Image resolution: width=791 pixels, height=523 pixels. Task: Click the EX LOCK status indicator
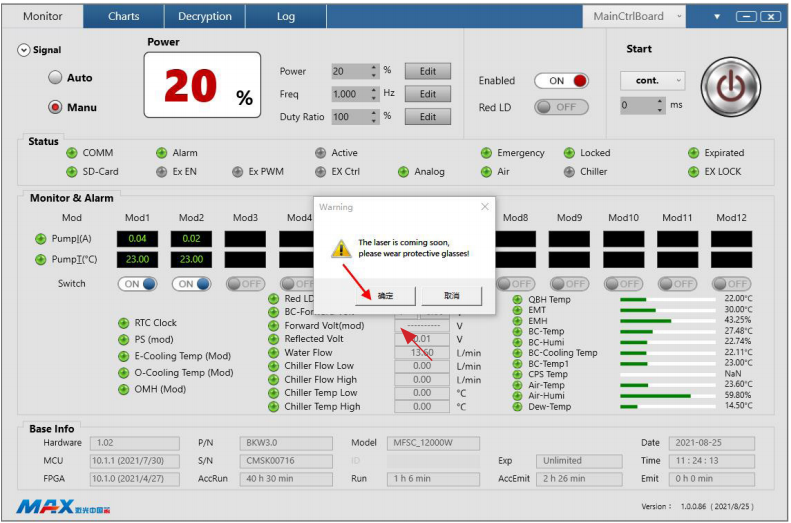(x=694, y=172)
